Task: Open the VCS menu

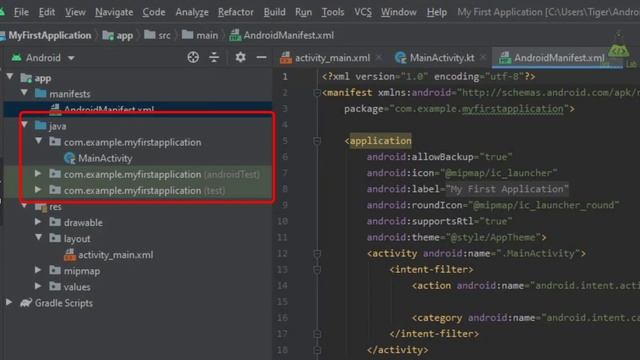Action: (x=362, y=12)
